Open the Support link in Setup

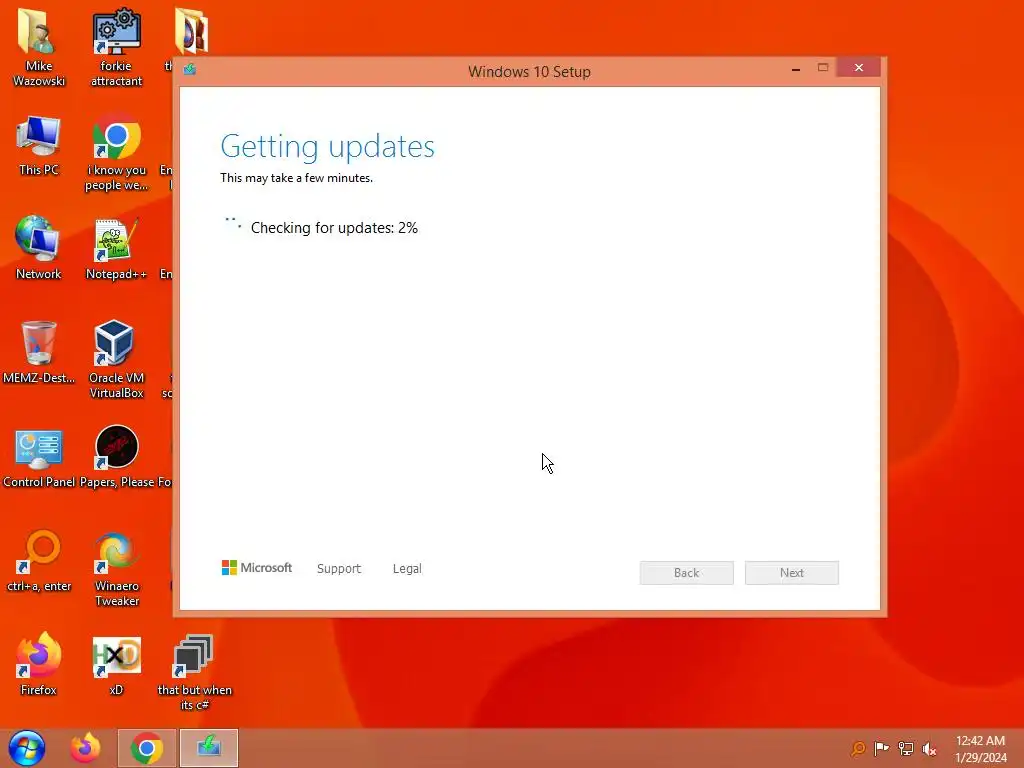[x=339, y=569]
